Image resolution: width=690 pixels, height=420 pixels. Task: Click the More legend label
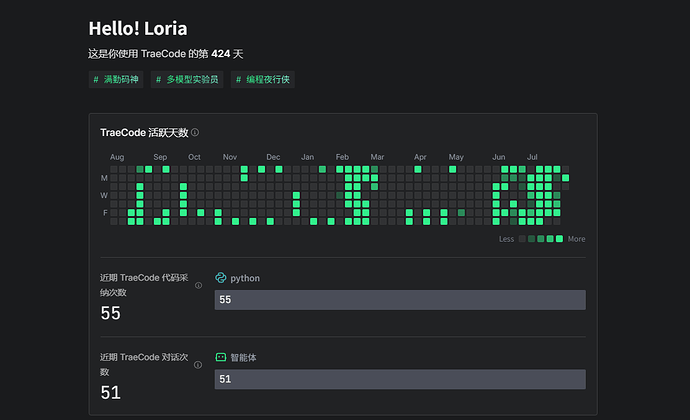[x=576, y=239]
